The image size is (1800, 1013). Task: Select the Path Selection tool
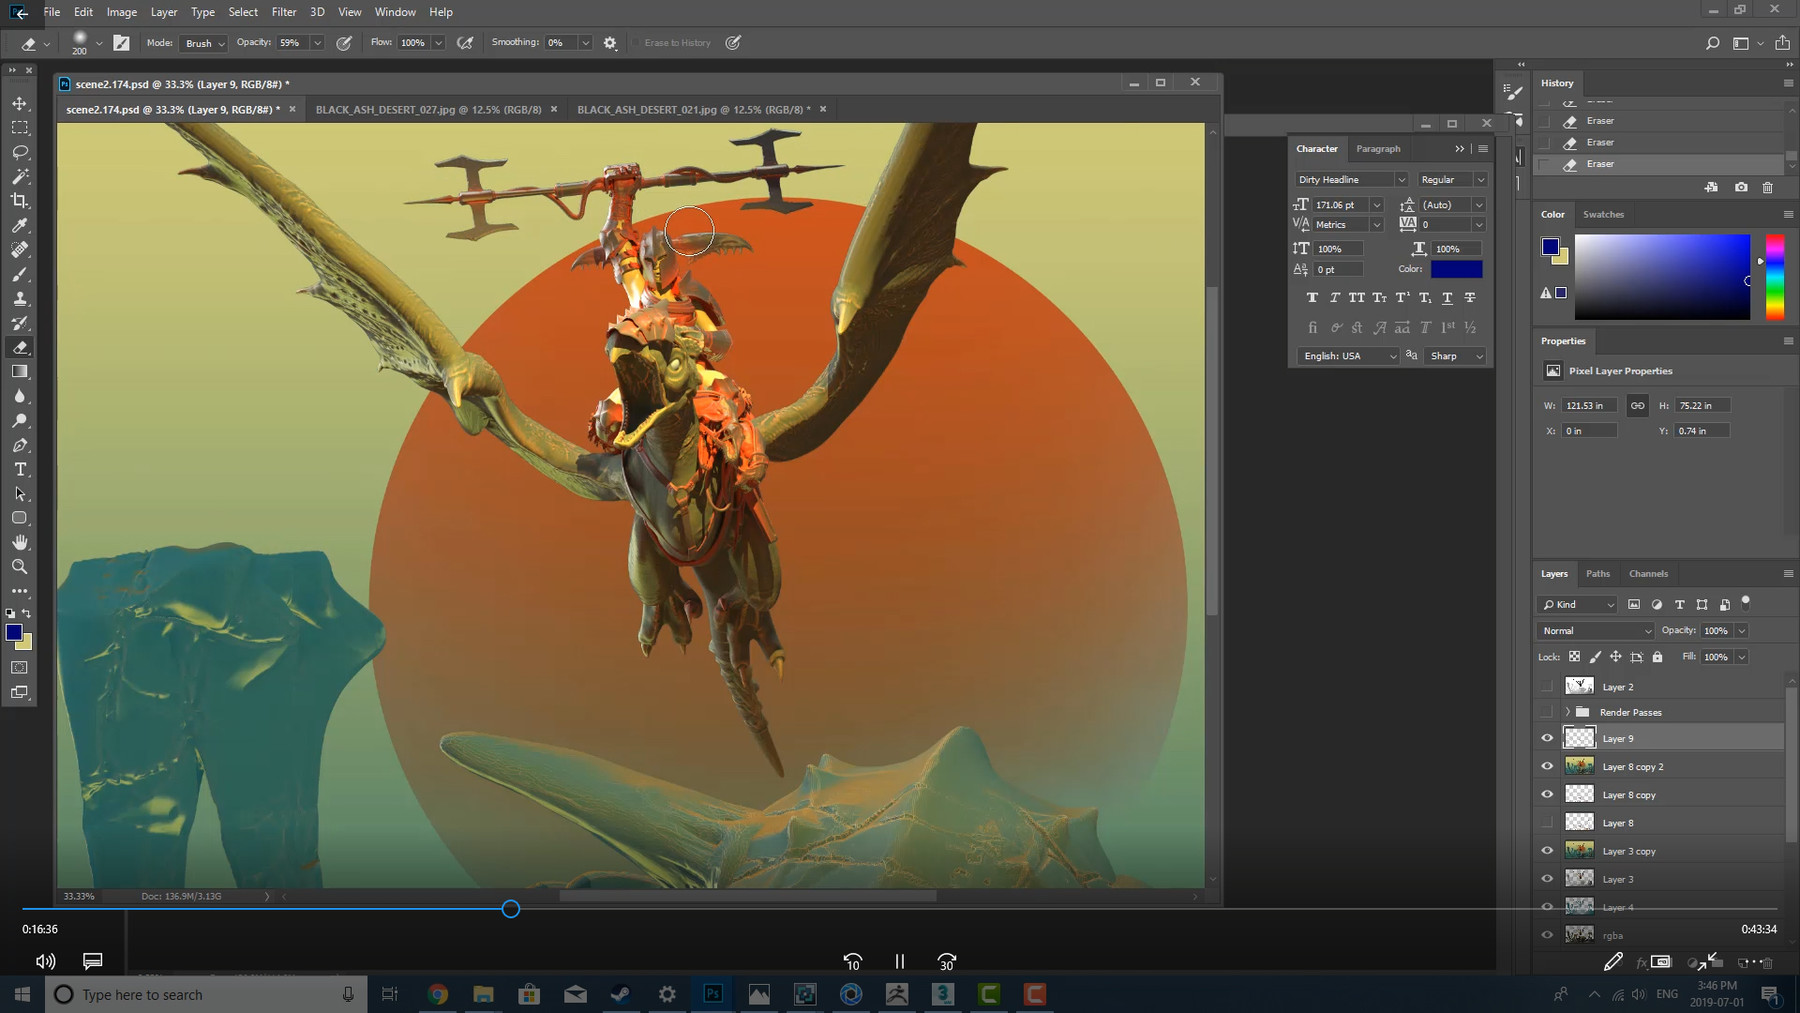point(20,494)
